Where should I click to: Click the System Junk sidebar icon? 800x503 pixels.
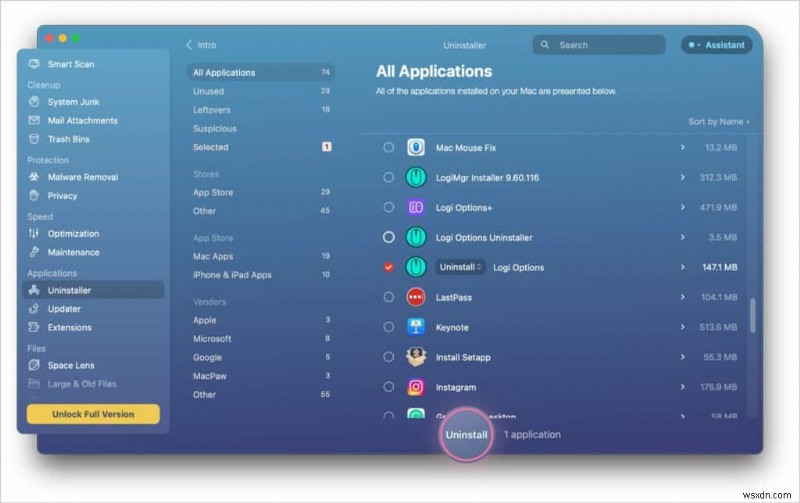(34, 102)
